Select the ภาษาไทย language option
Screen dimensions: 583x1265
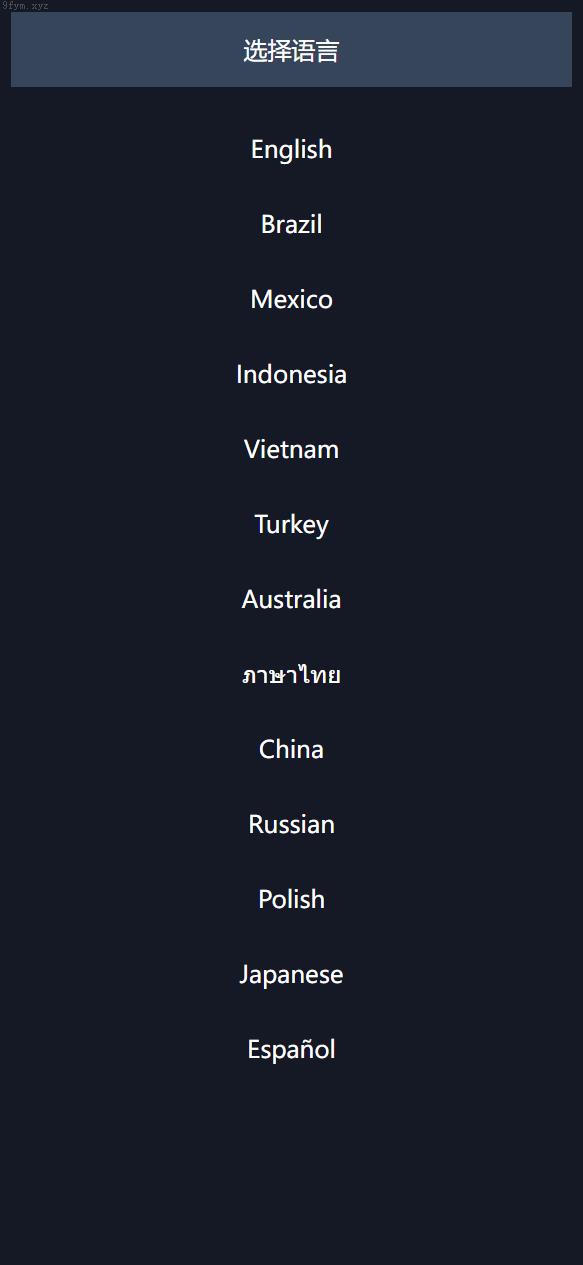[x=291, y=675]
